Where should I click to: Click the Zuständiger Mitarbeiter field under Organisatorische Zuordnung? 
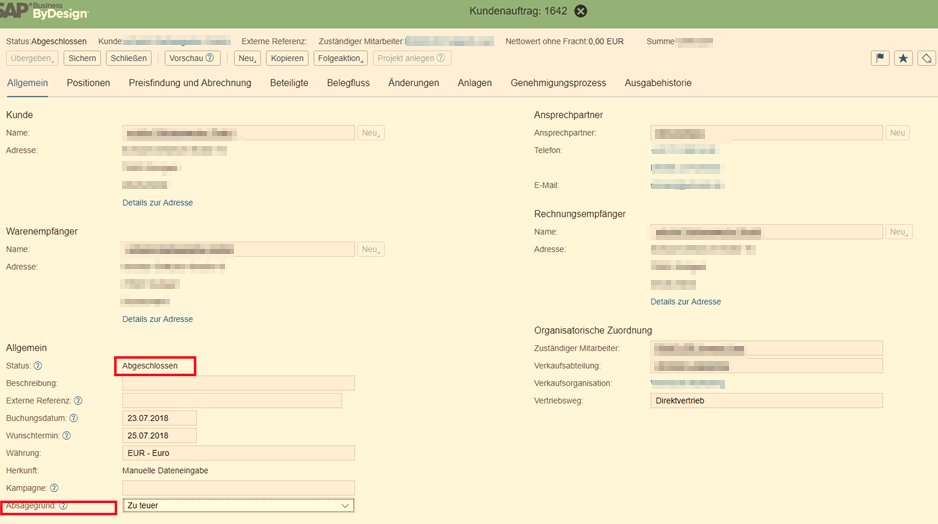[766, 348]
